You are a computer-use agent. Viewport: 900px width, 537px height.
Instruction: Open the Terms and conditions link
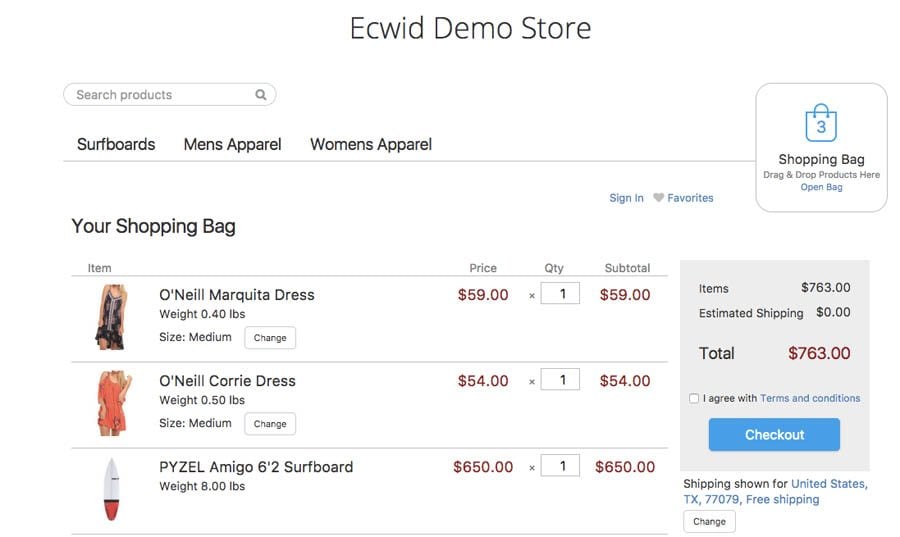click(810, 398)
